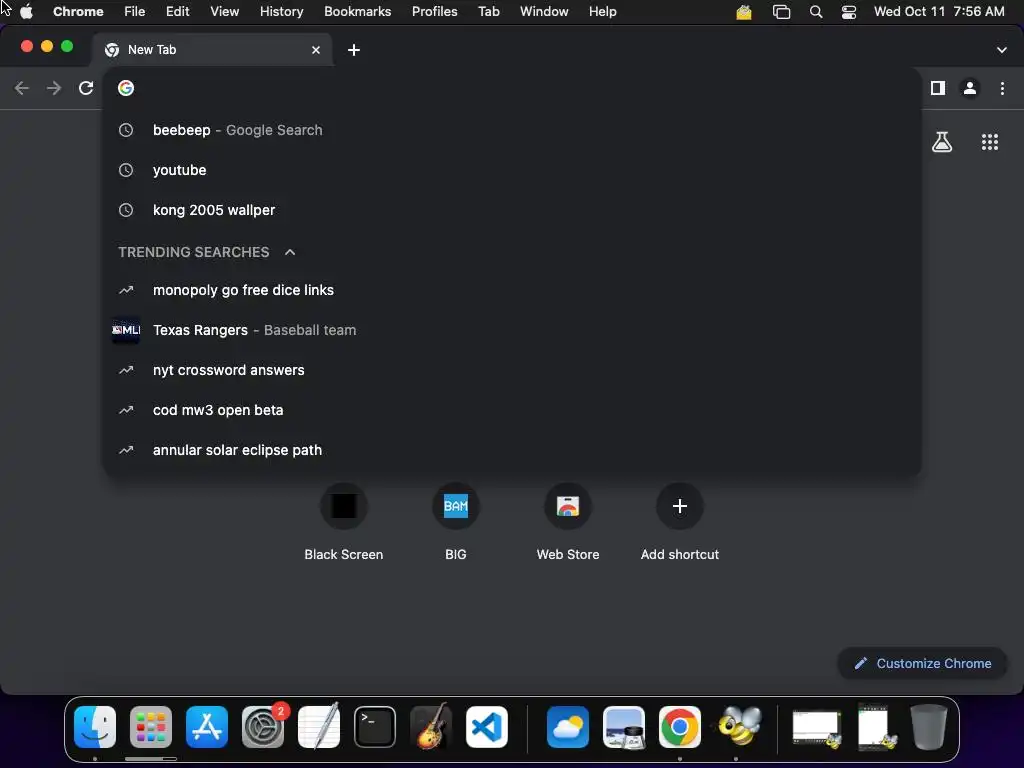Screen dimensions: 1024x768
Task: Select monopoly go free dice links
Action: [x=512, y=290]
